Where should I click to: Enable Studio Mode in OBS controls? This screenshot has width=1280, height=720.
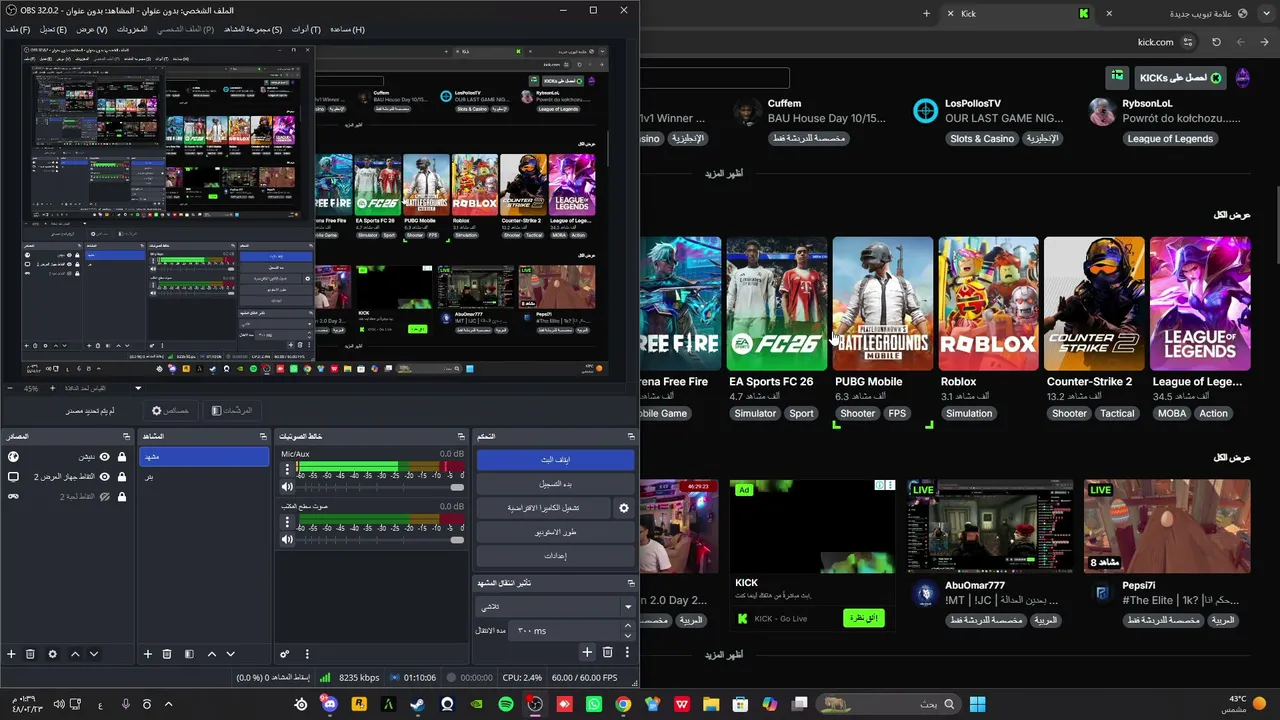point(555,532)
